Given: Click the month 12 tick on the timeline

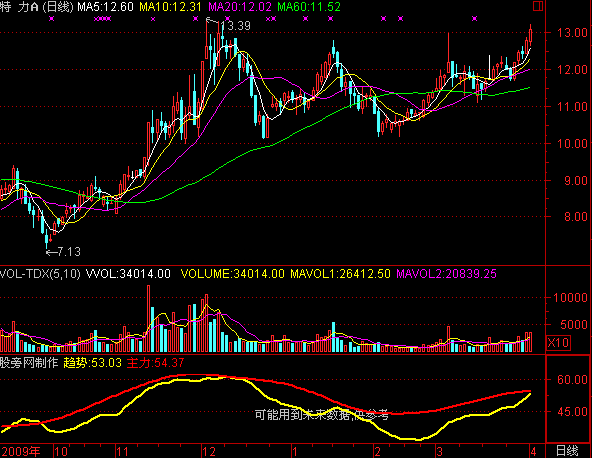Looking at the screenshot, I should click(x=209, y=451).
